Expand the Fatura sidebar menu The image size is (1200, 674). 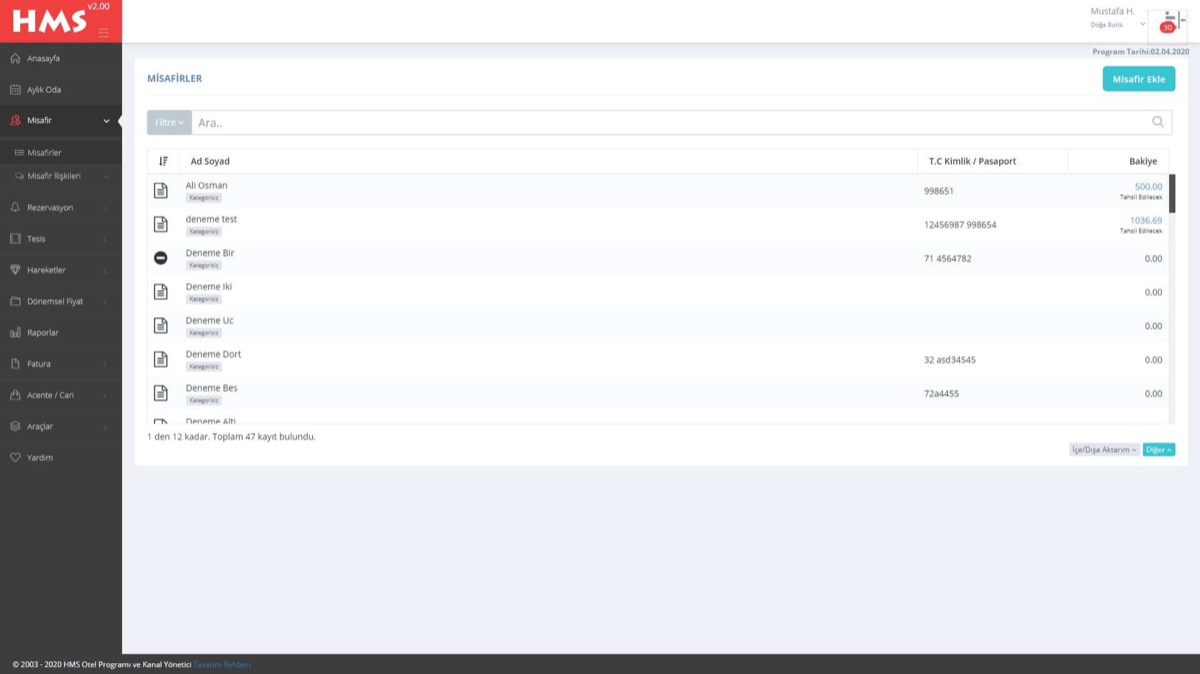coord(61,363)
